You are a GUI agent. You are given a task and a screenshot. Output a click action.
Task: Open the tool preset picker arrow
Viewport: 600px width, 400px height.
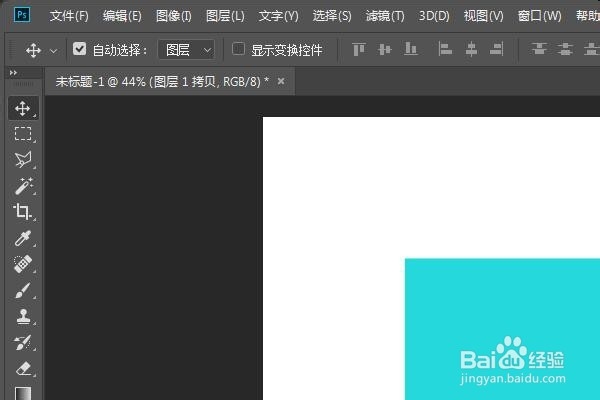click(x=54, y=51)
